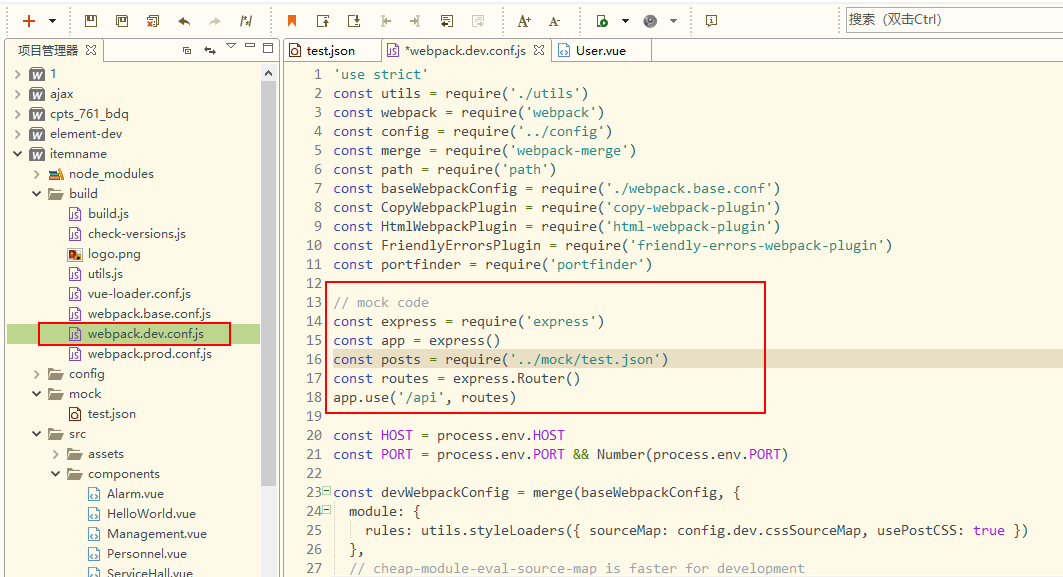Viewport: 1063px width, 577px height.
Task: Open build.js in project tree
Action: tap(100, 214)
